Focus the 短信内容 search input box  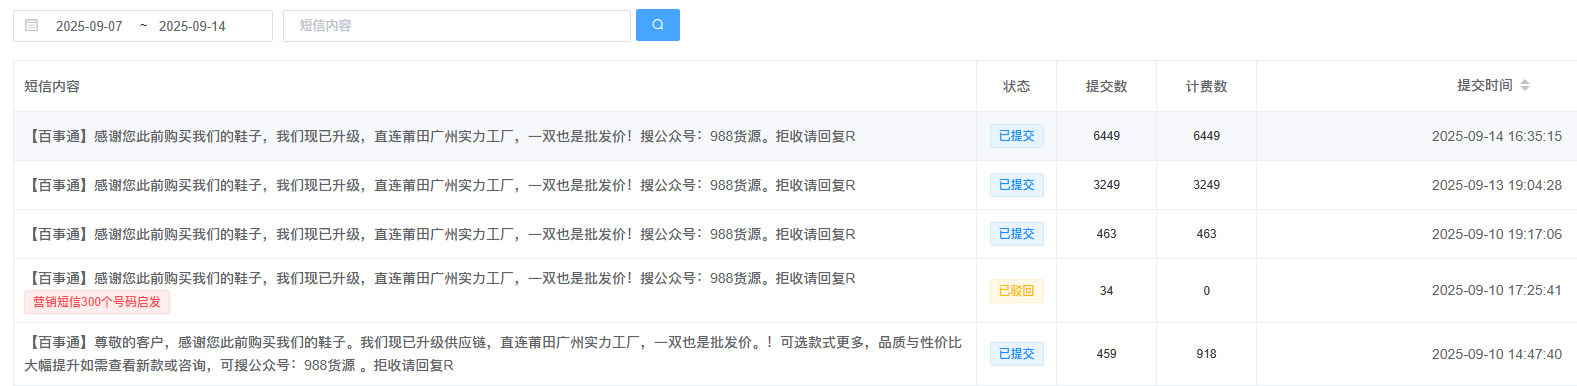(x=457, y=26)
